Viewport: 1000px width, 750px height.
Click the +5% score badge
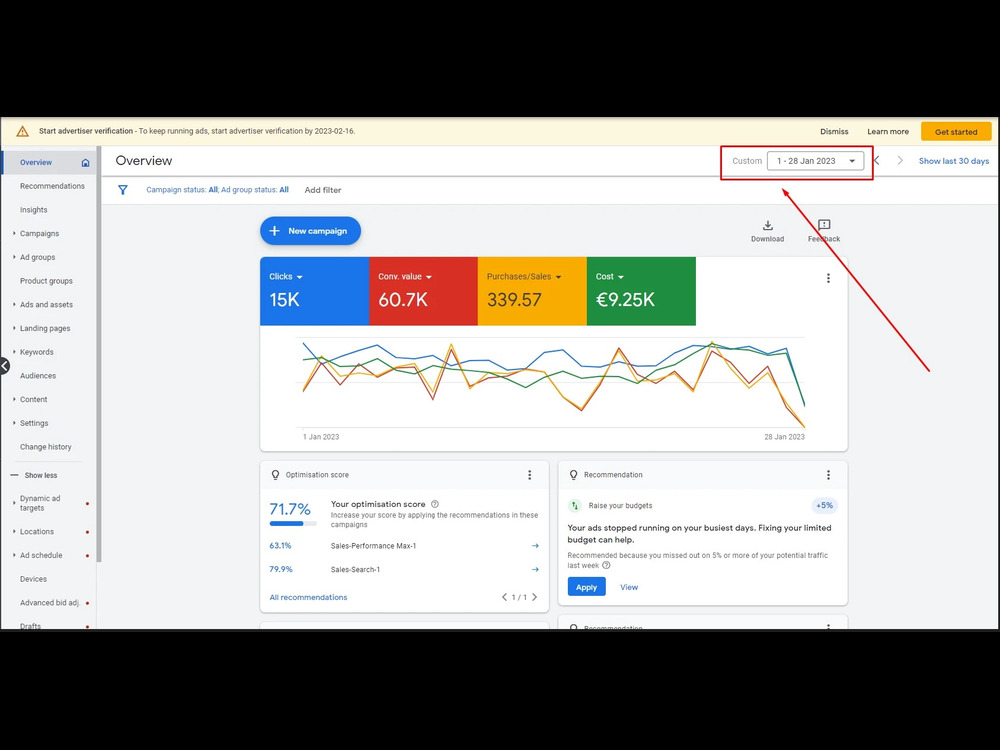click(824, 506)
